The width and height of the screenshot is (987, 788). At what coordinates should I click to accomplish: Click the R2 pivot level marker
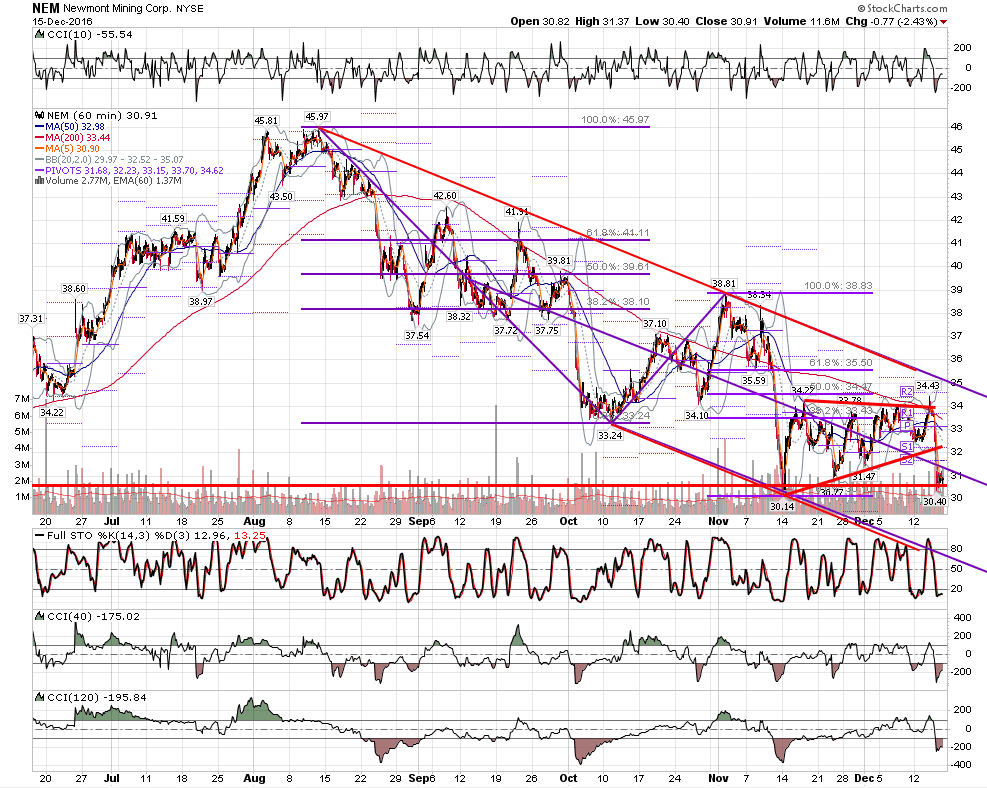click(906, 391)
